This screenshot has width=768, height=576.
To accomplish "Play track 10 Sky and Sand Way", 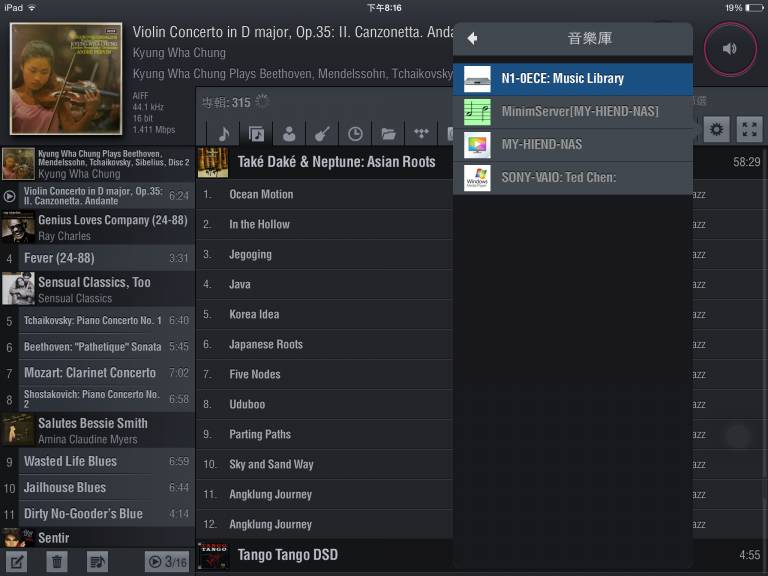I will tap(324, 464).
